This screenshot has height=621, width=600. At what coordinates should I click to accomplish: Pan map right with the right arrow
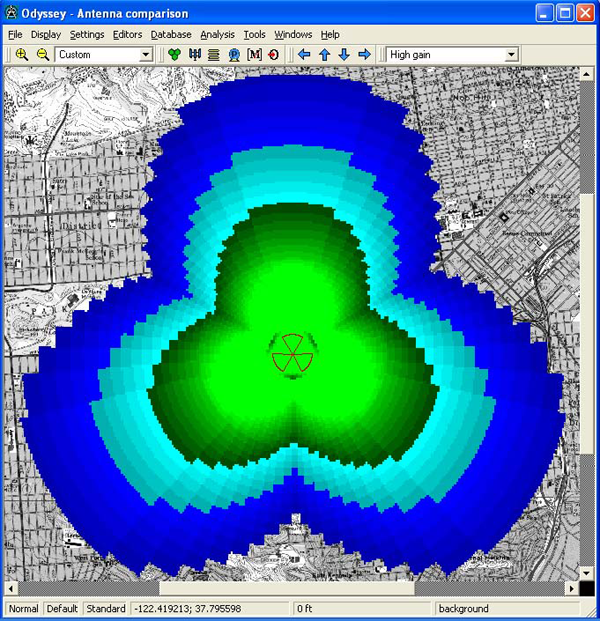[x=364, y=55]
